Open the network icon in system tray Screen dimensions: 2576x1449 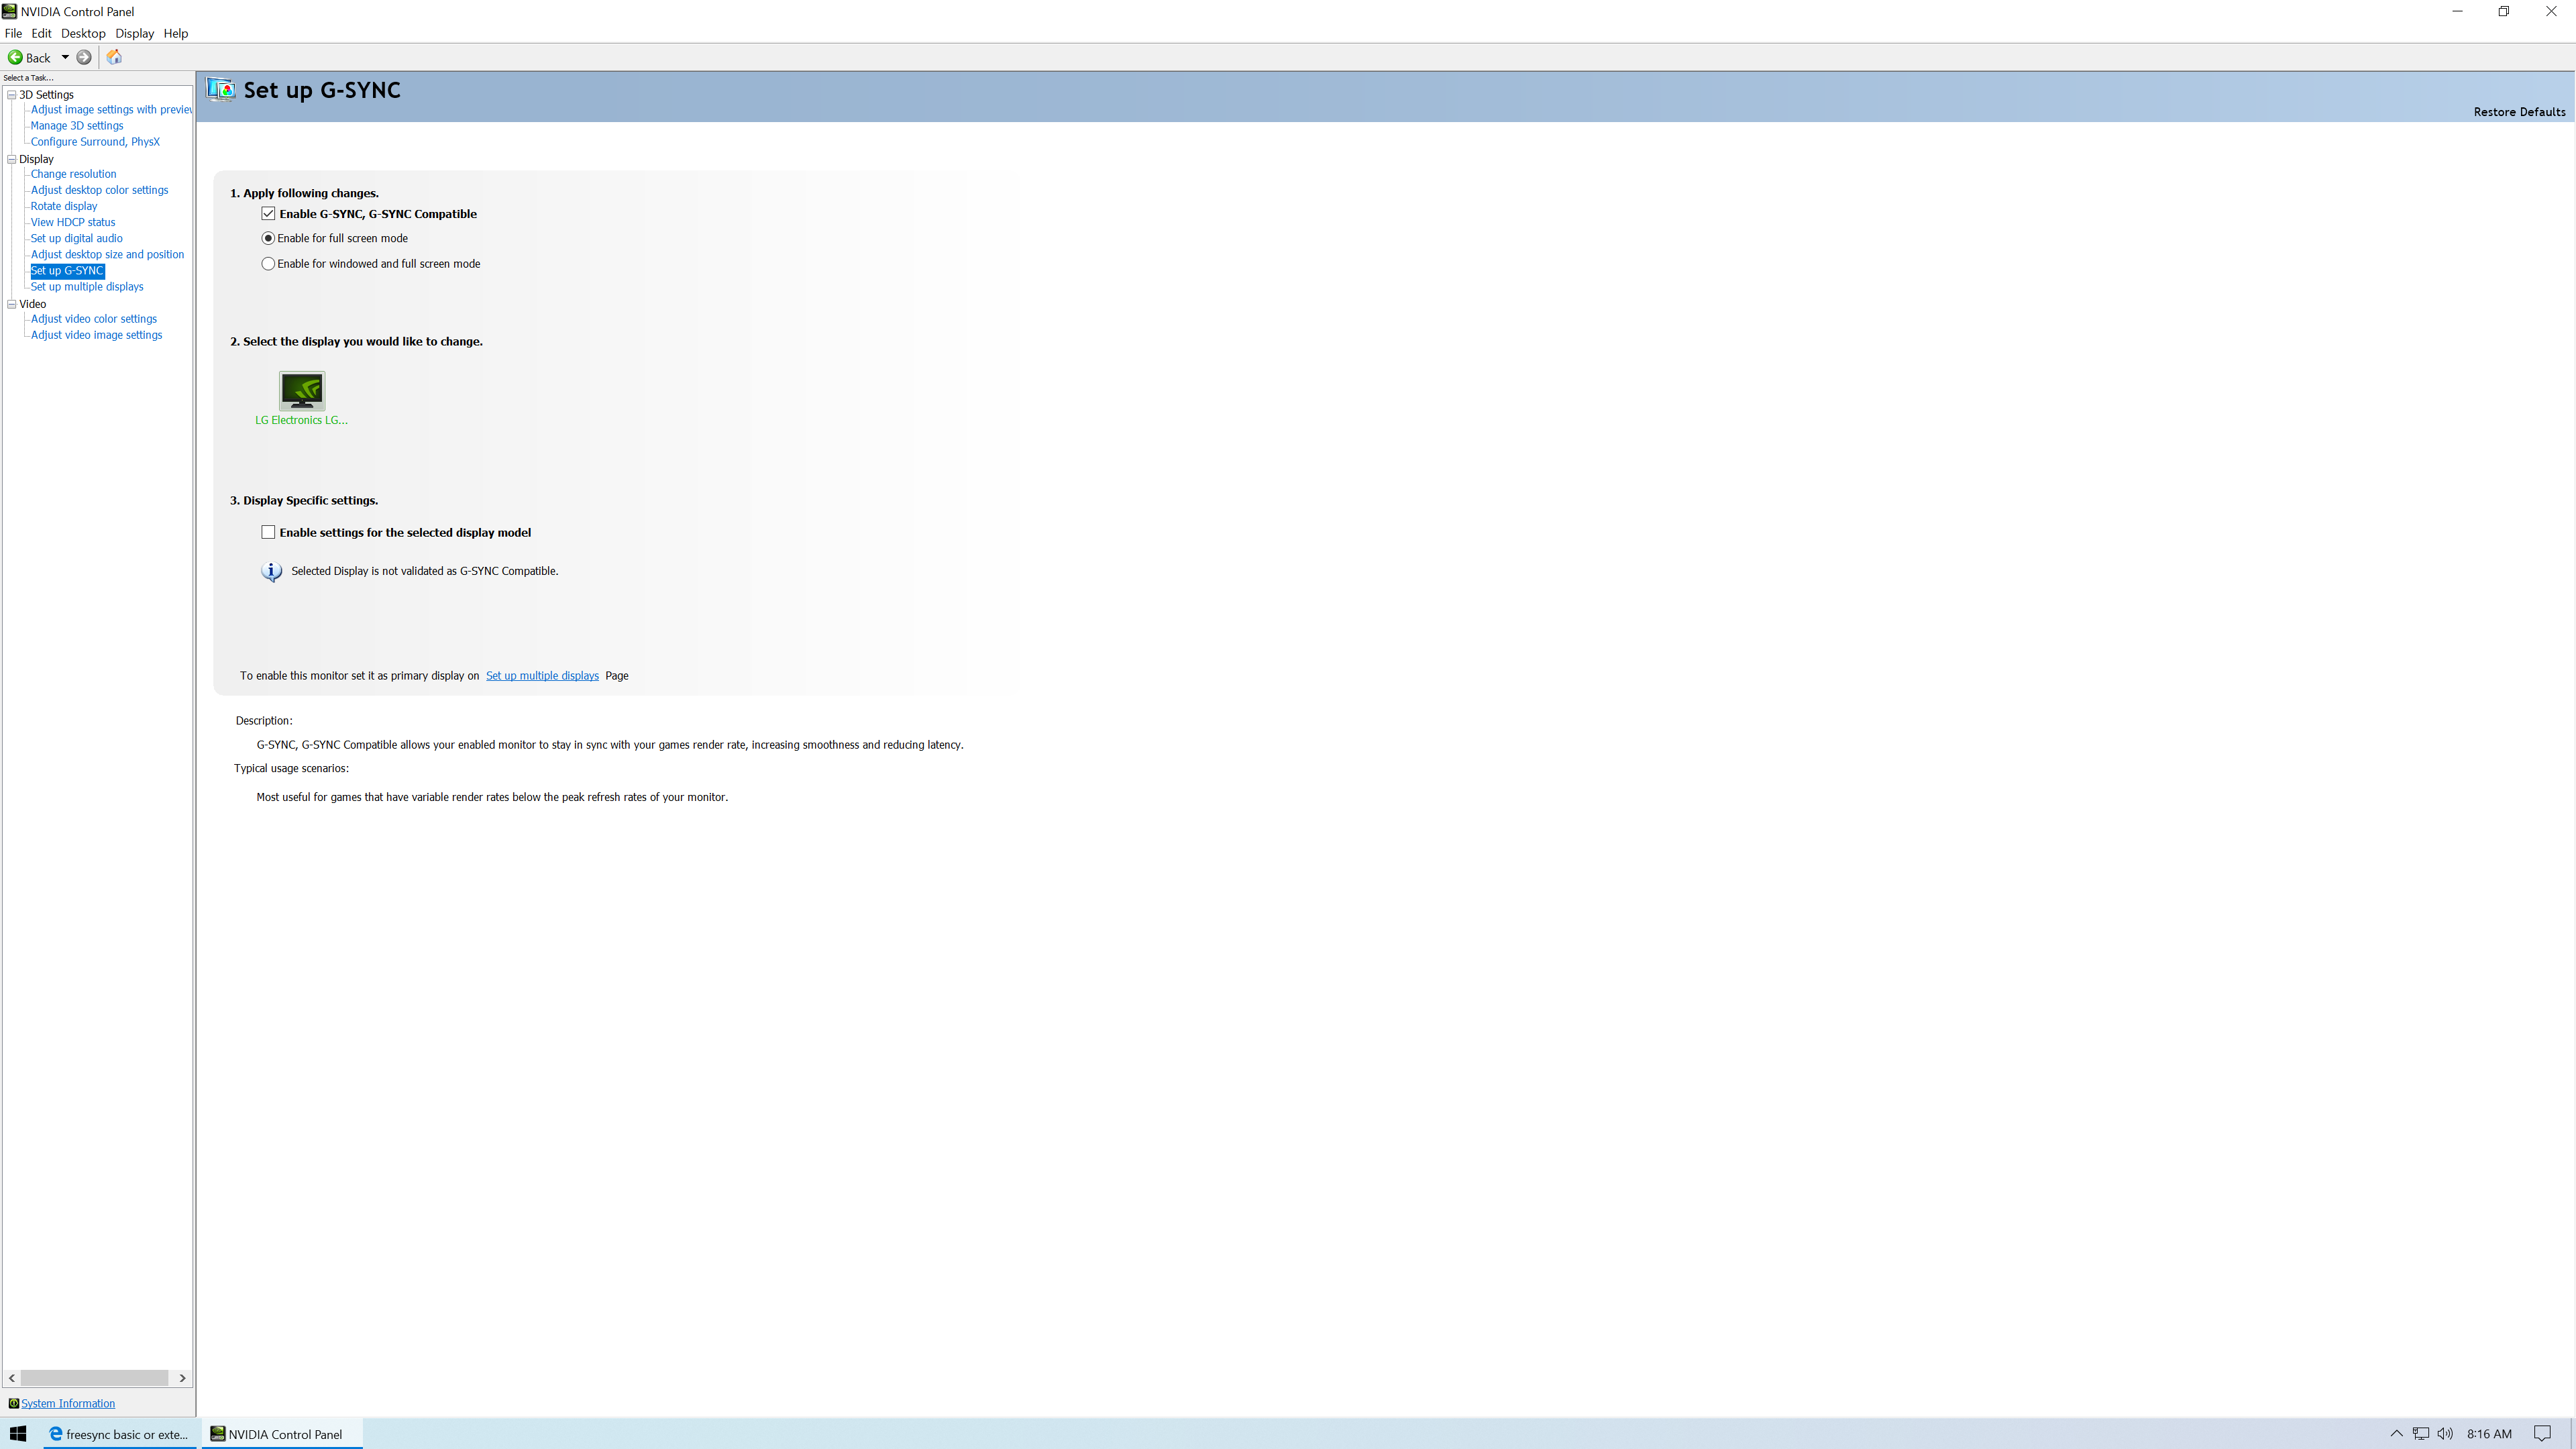(2420, 1433)
